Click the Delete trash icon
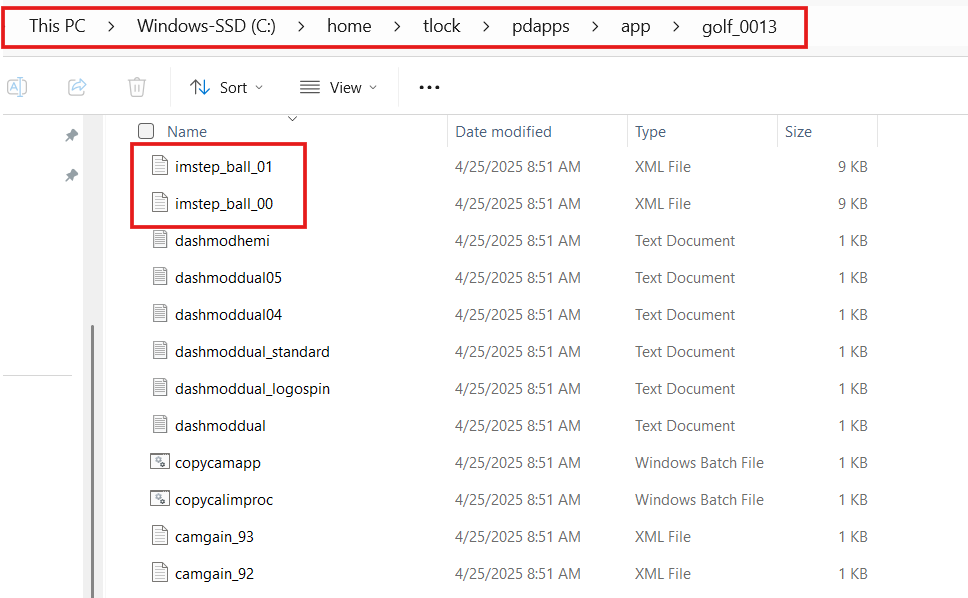 pos(136,87)
